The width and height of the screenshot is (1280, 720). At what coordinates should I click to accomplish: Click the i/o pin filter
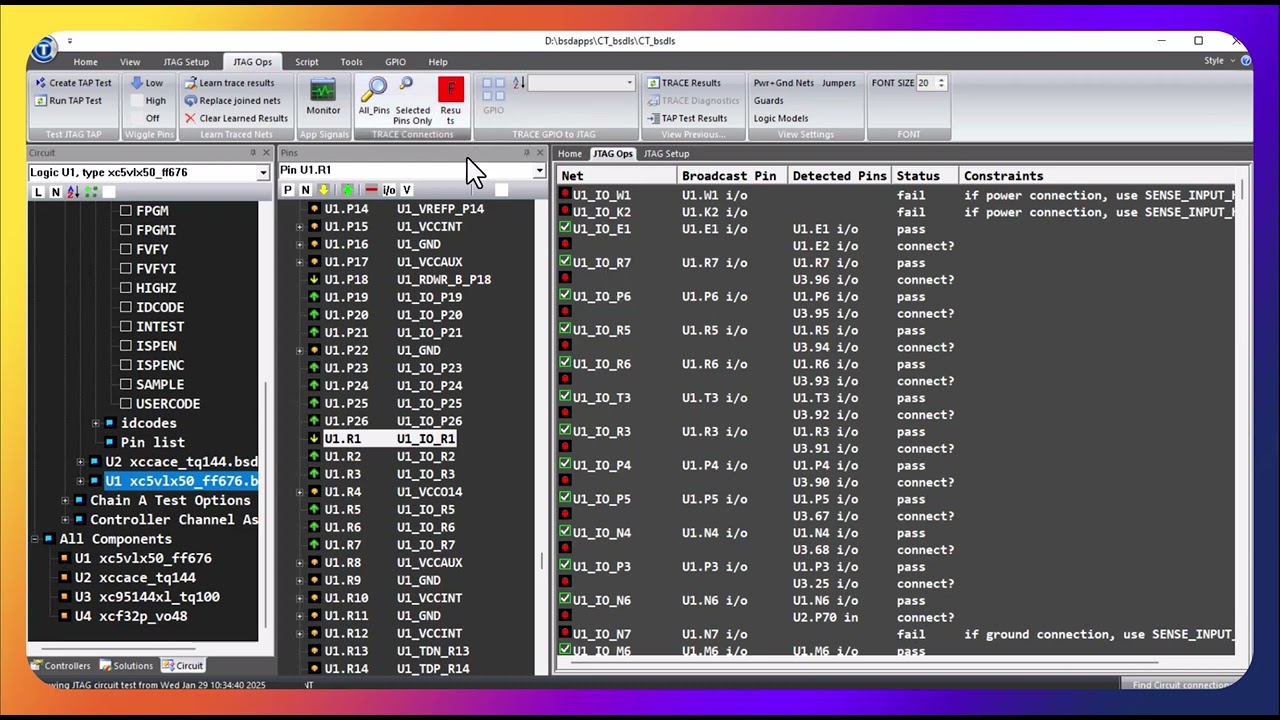[x=389, y=190]
